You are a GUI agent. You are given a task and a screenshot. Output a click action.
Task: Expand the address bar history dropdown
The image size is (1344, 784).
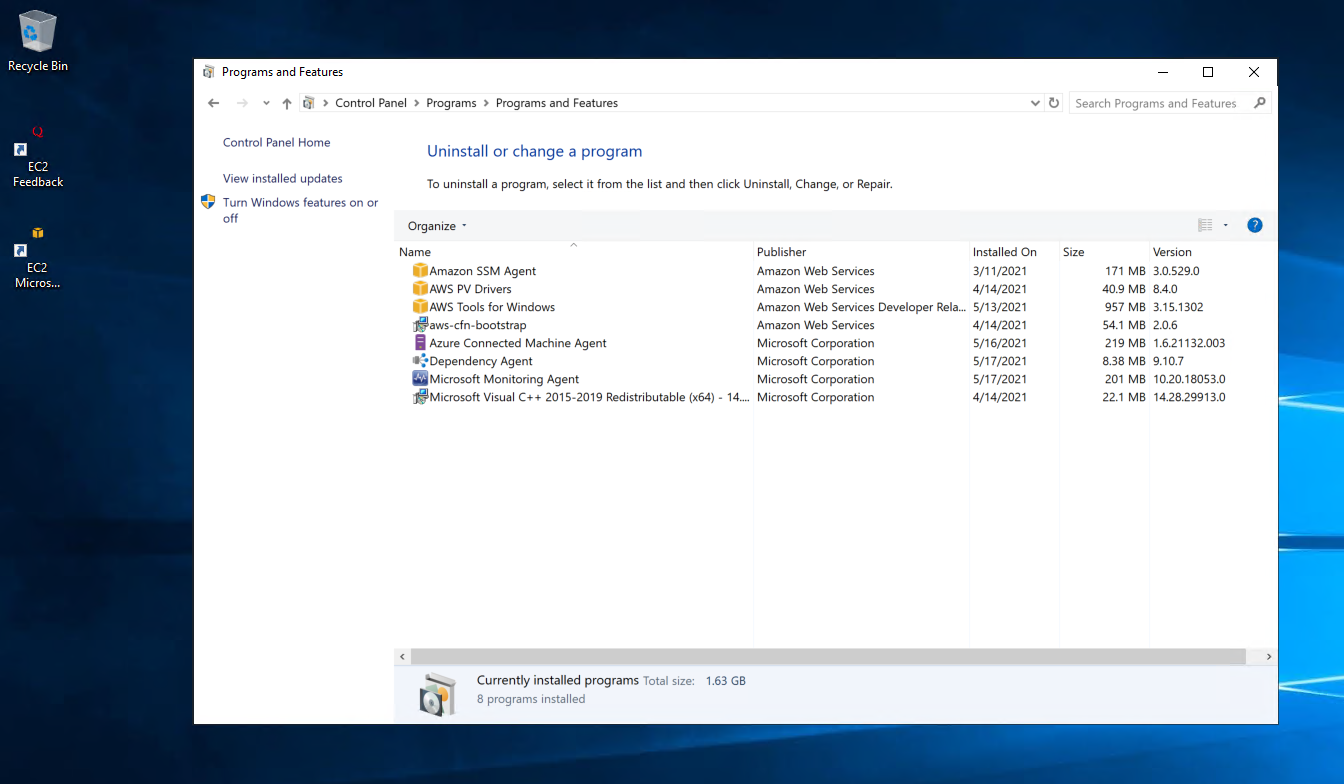tap(1034, 103)
